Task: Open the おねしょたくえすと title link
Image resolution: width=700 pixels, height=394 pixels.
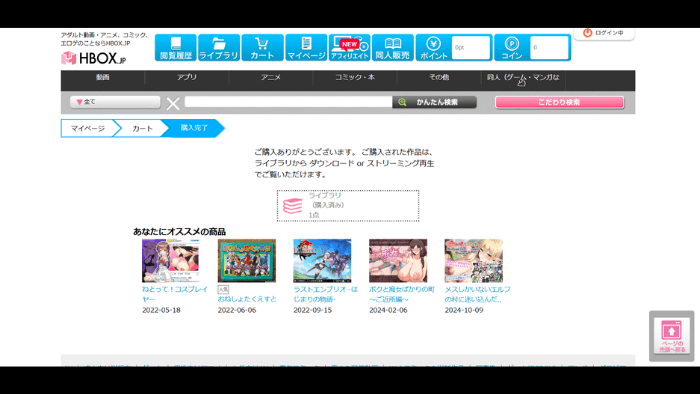Action: 247,299
